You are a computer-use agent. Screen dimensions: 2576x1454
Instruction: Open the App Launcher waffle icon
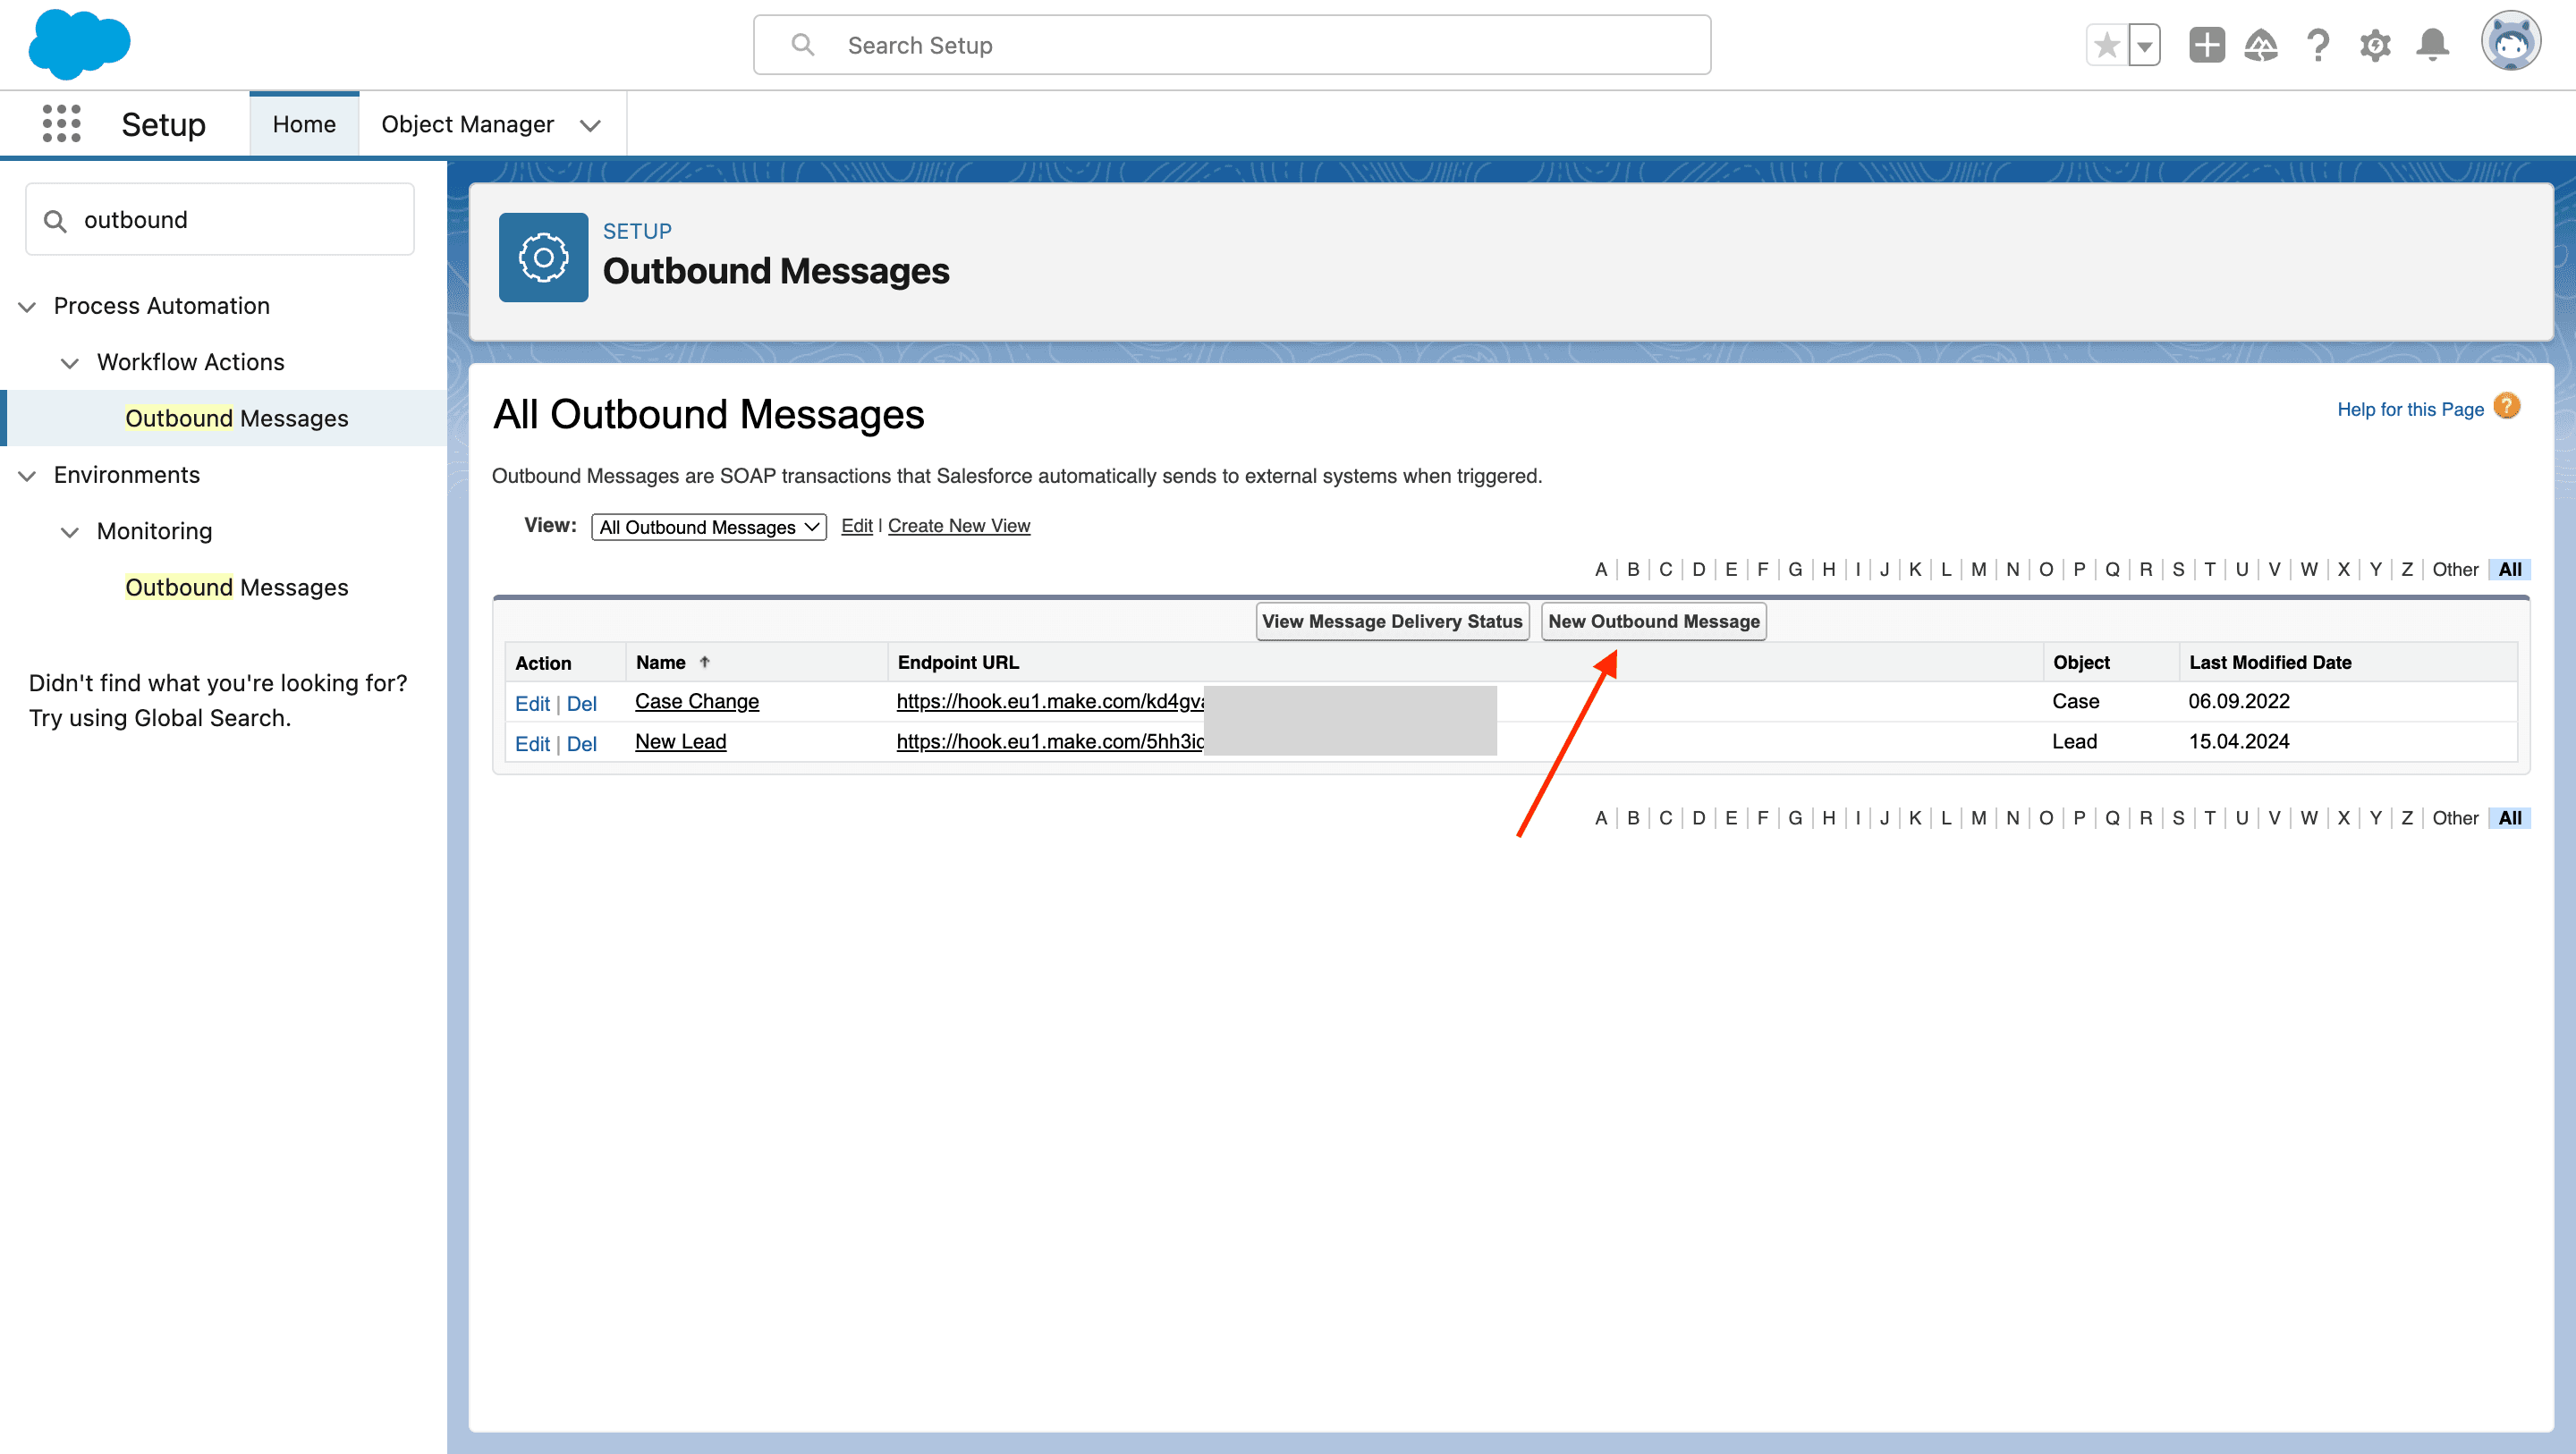[60, 123]
